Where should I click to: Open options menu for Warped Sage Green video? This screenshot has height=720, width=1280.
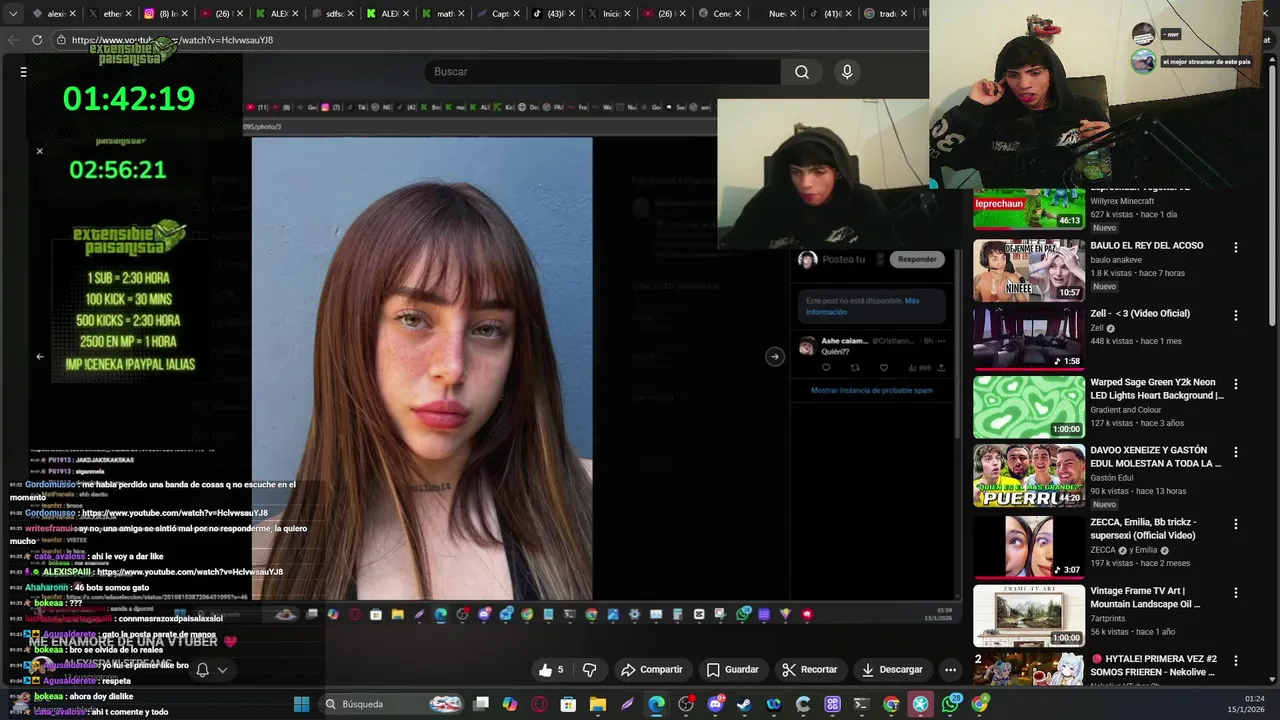[1236, 384]
